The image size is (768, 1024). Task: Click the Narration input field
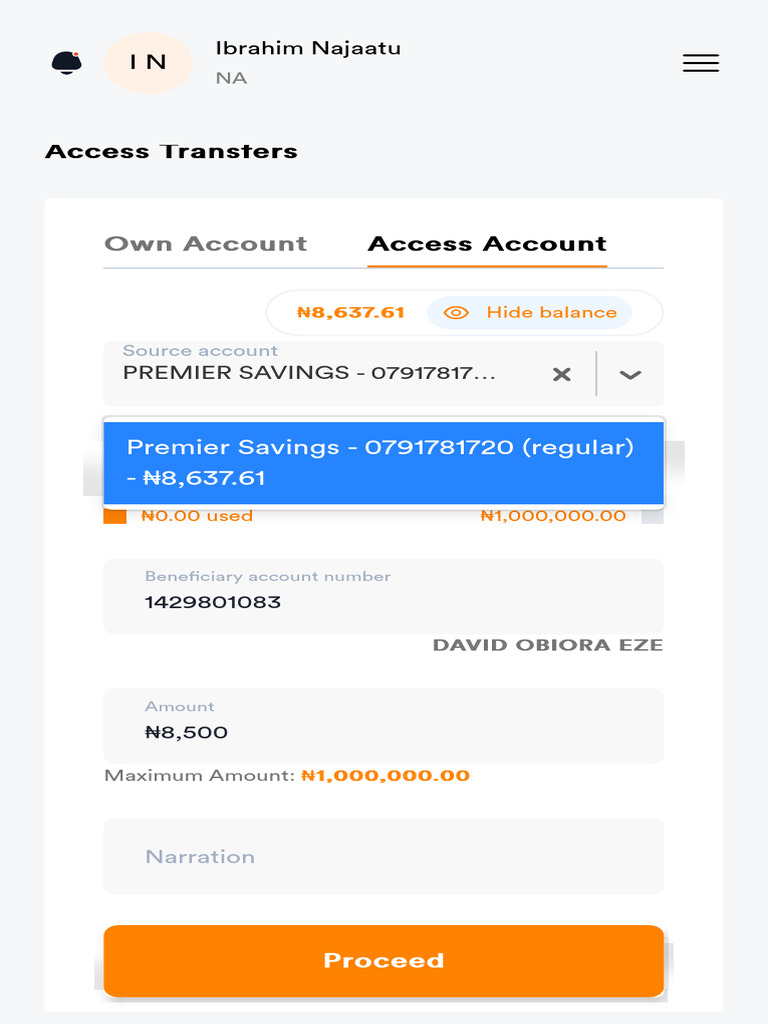click(x=384, y=856)
